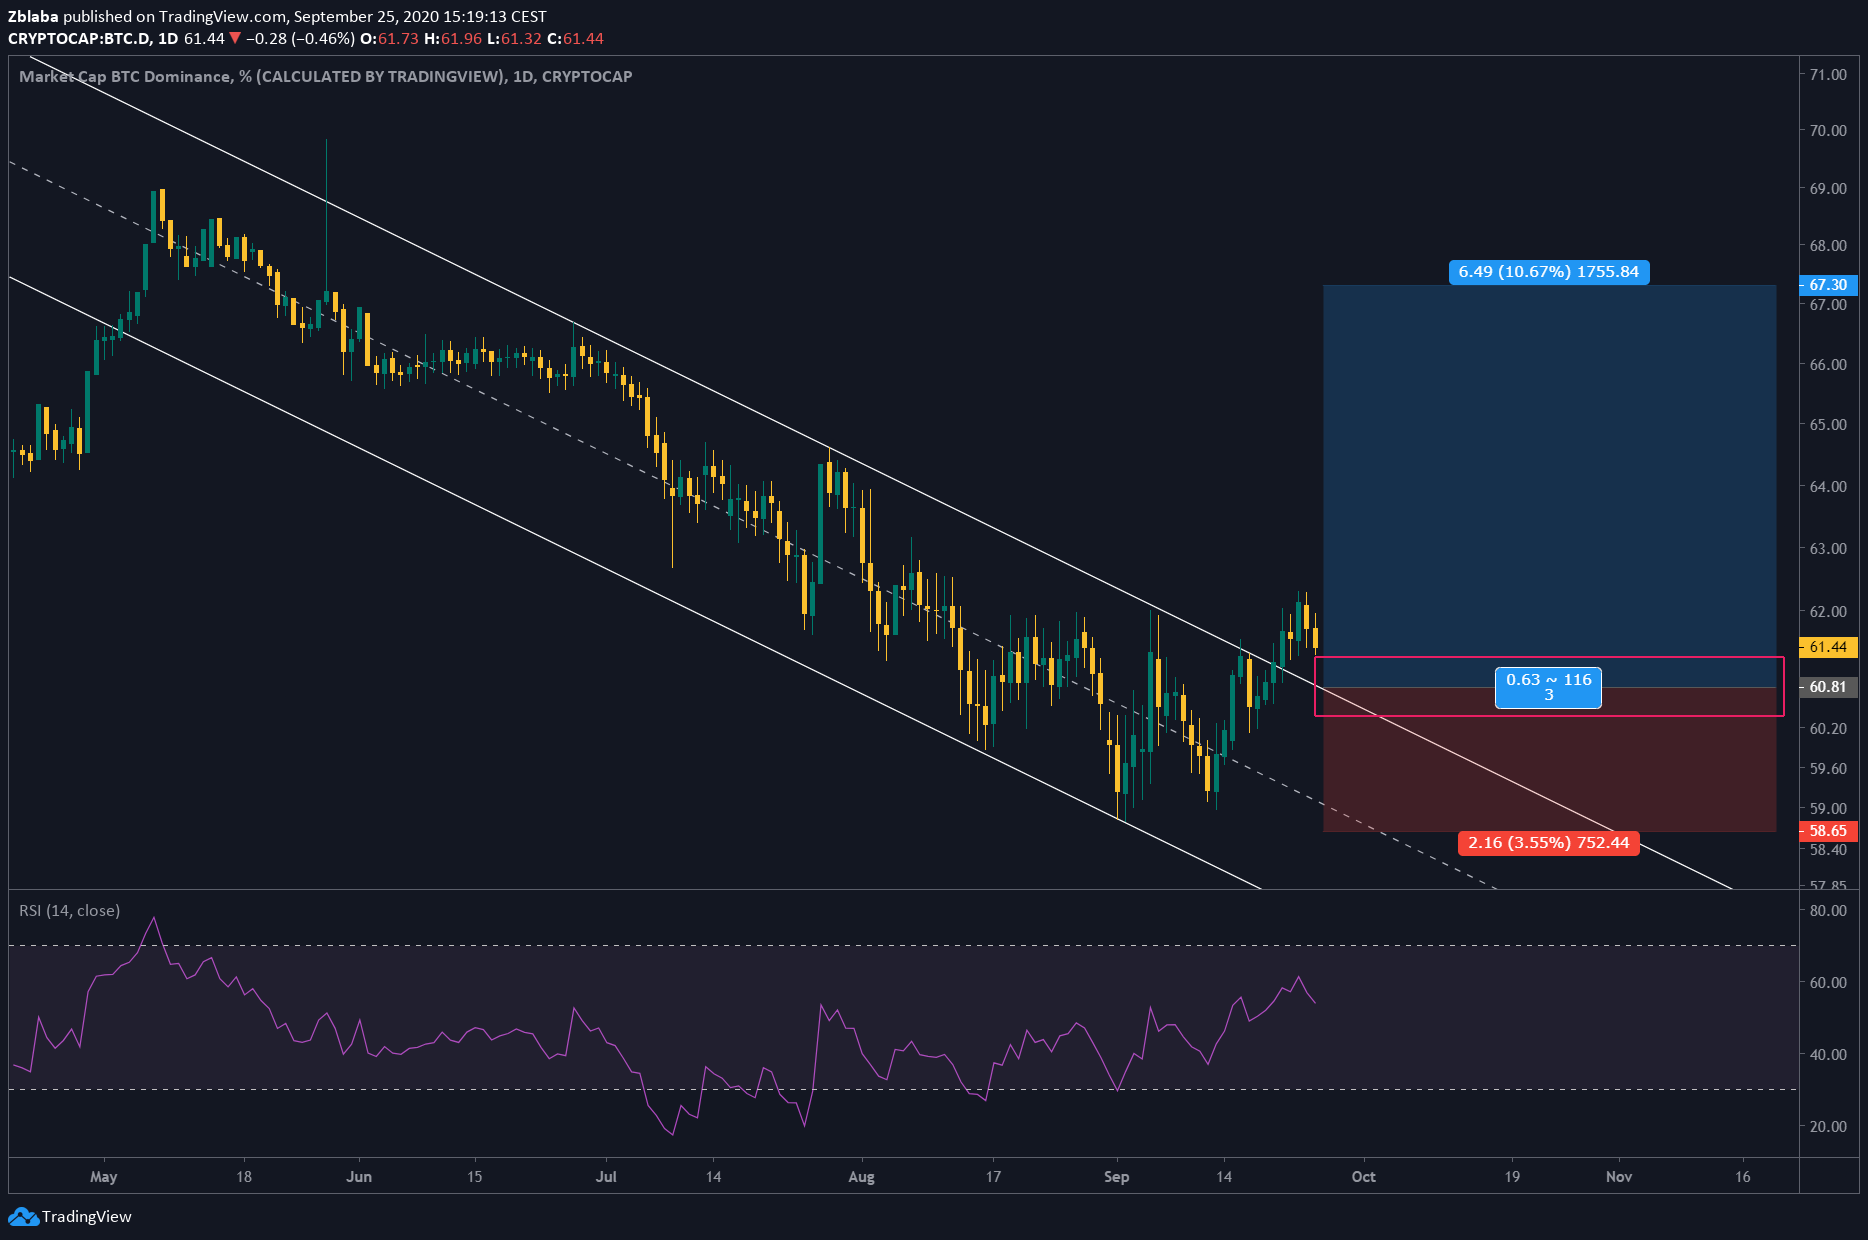Click the TradingView logo at bottom left
The height and width of the screenshot is (1240, 1868).
pyautogui.click(x=70, y=1216)
